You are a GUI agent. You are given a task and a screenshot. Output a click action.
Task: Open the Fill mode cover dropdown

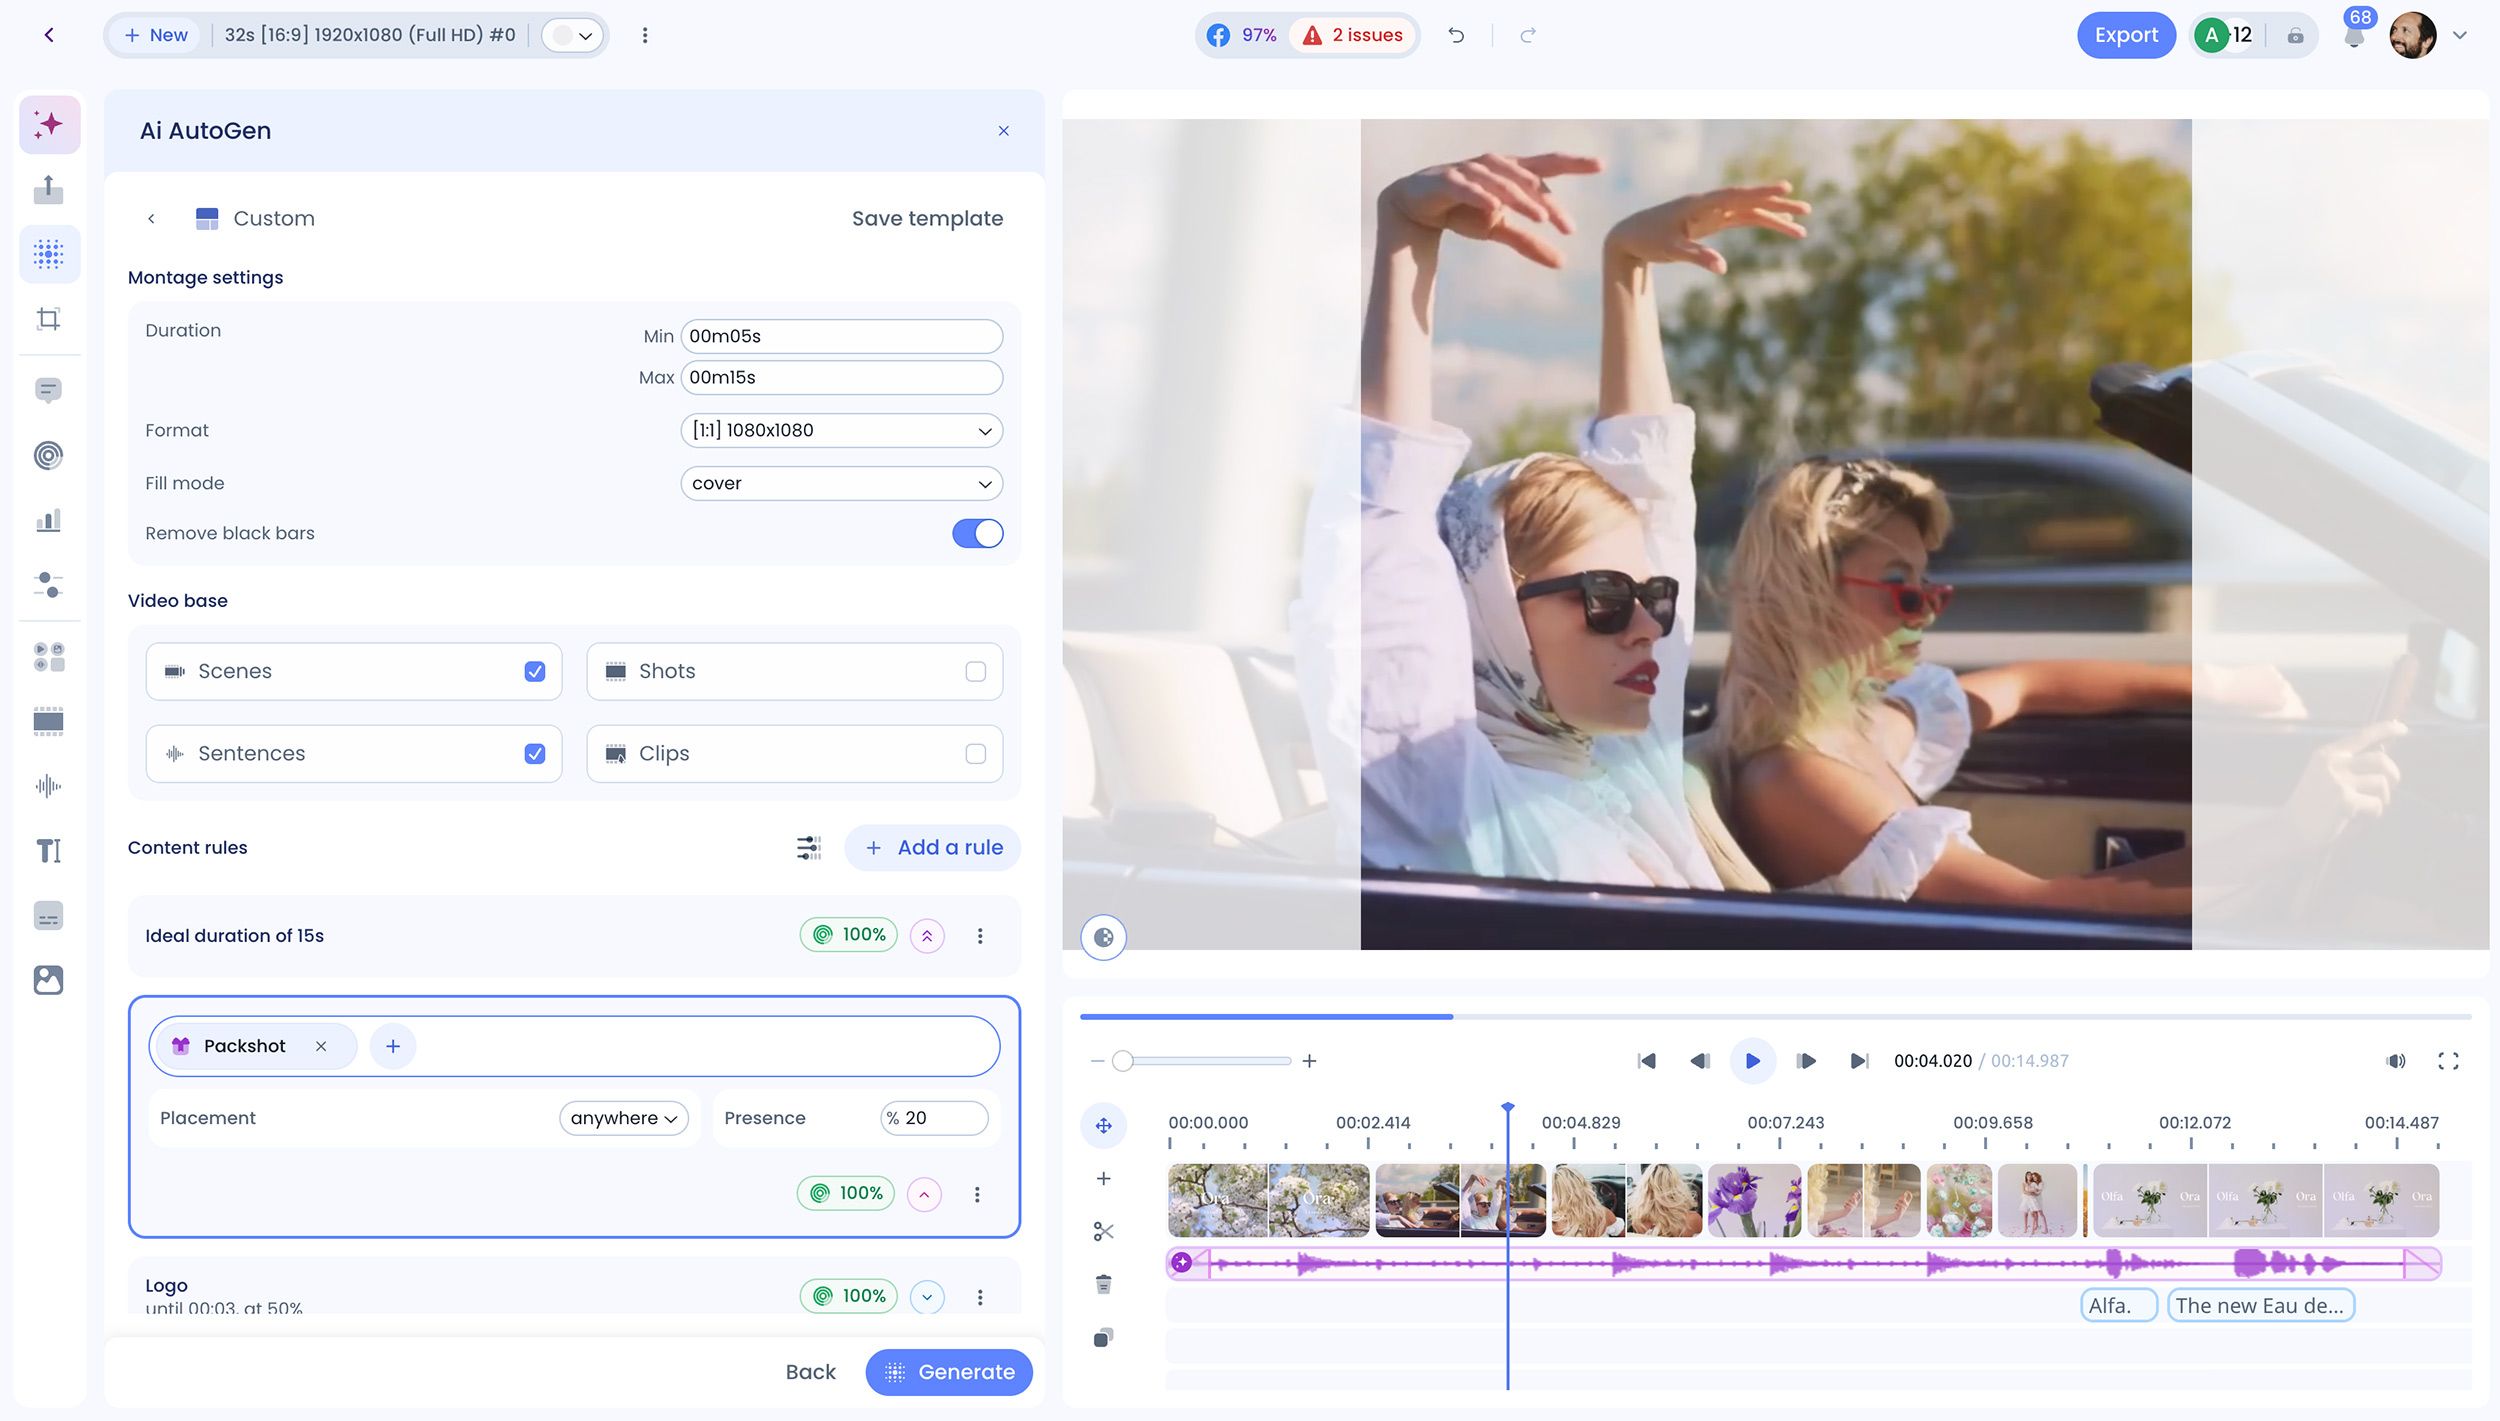pyautogui.click(x=841, y=484)
